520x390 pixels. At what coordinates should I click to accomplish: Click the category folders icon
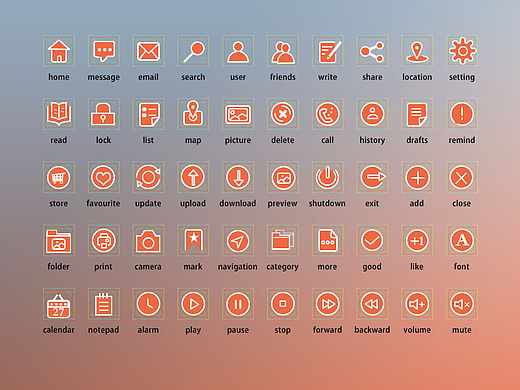point(283,241)
